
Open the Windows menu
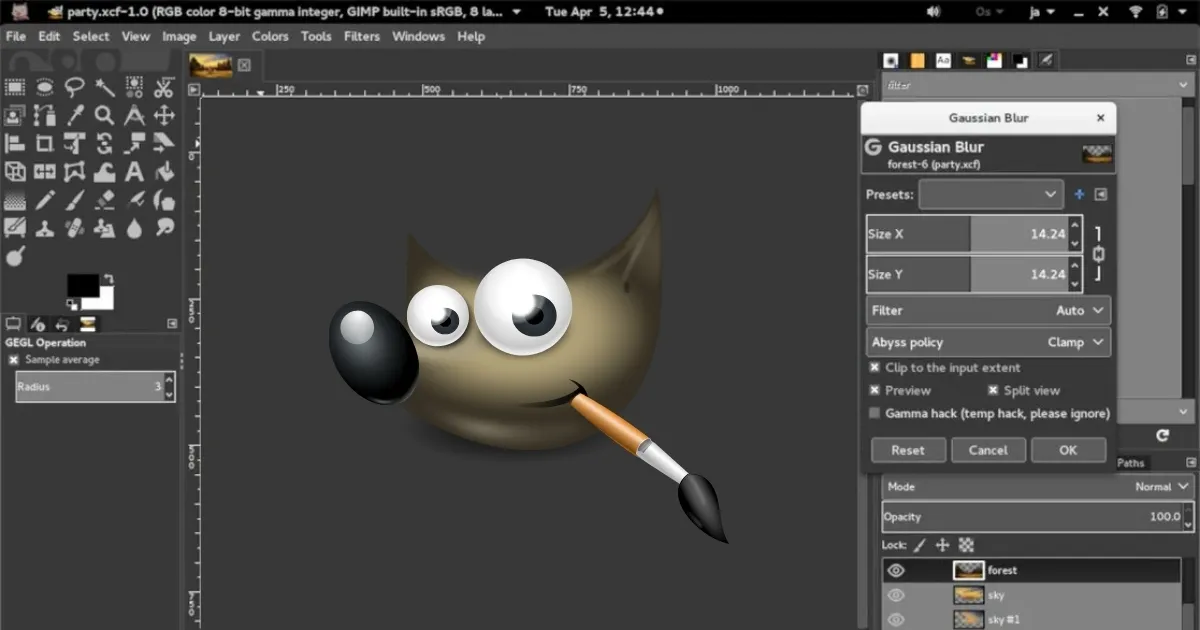coord(418,36)
